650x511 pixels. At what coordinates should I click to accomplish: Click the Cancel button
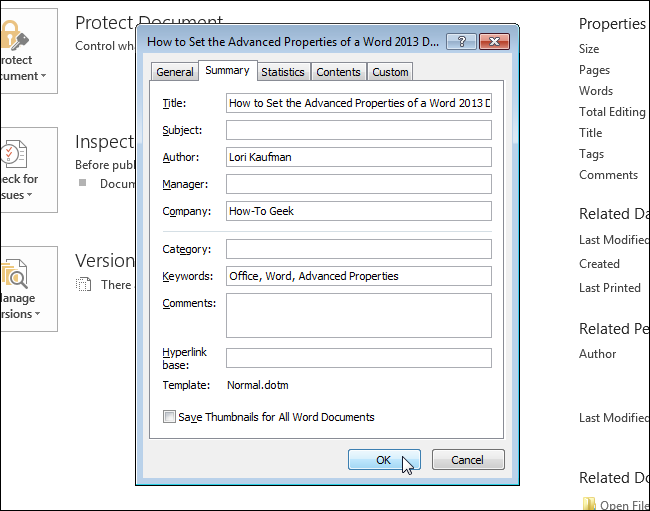point(468,460)
